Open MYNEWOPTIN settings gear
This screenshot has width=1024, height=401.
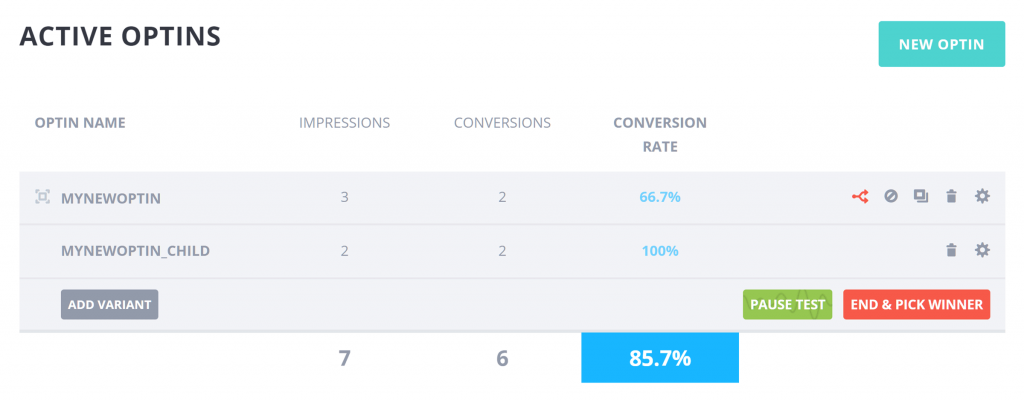[982, 196]
